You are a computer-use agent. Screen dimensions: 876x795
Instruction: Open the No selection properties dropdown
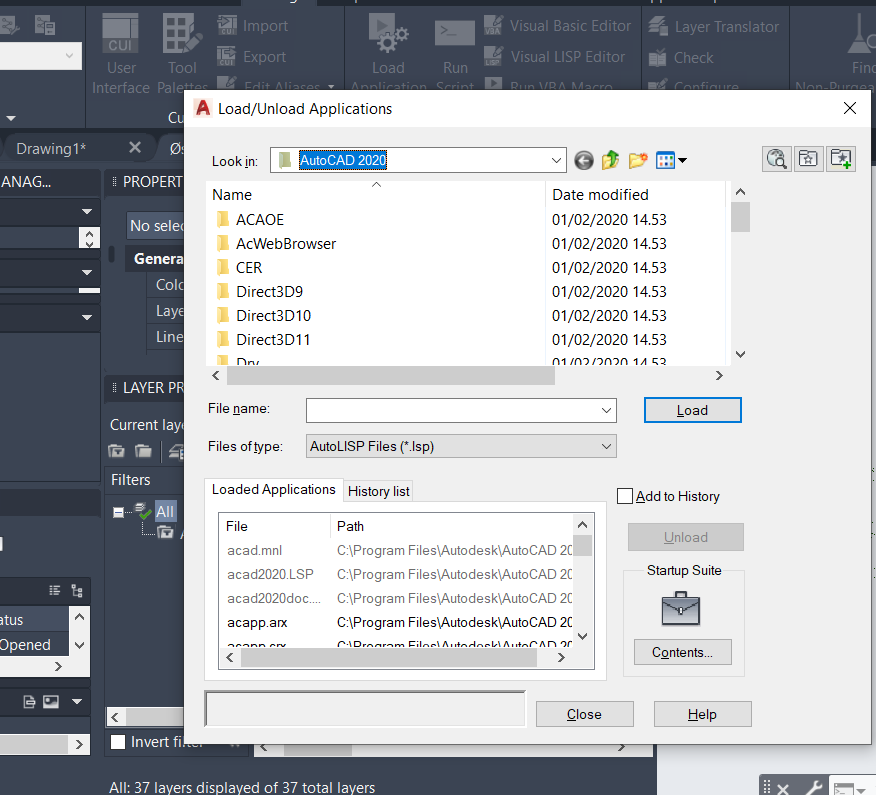156,226
